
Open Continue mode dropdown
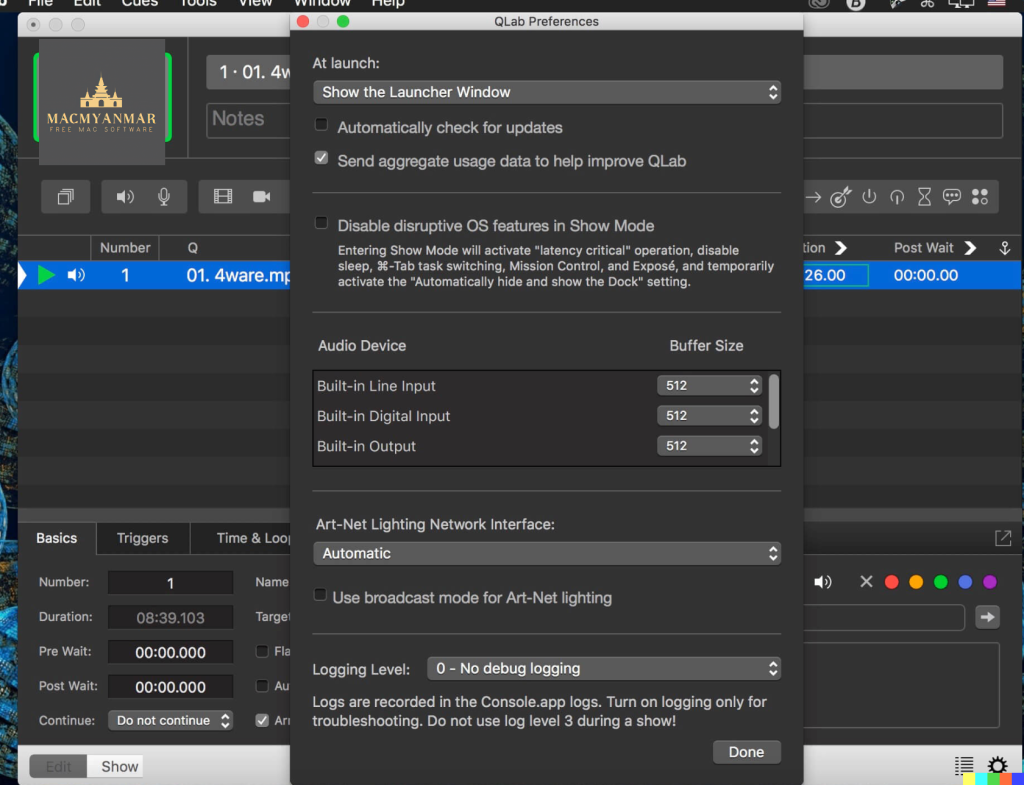point(170,720)
